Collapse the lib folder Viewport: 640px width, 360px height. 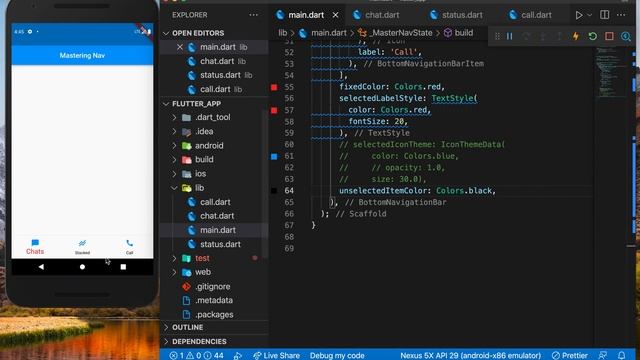[x=174, y=188]
